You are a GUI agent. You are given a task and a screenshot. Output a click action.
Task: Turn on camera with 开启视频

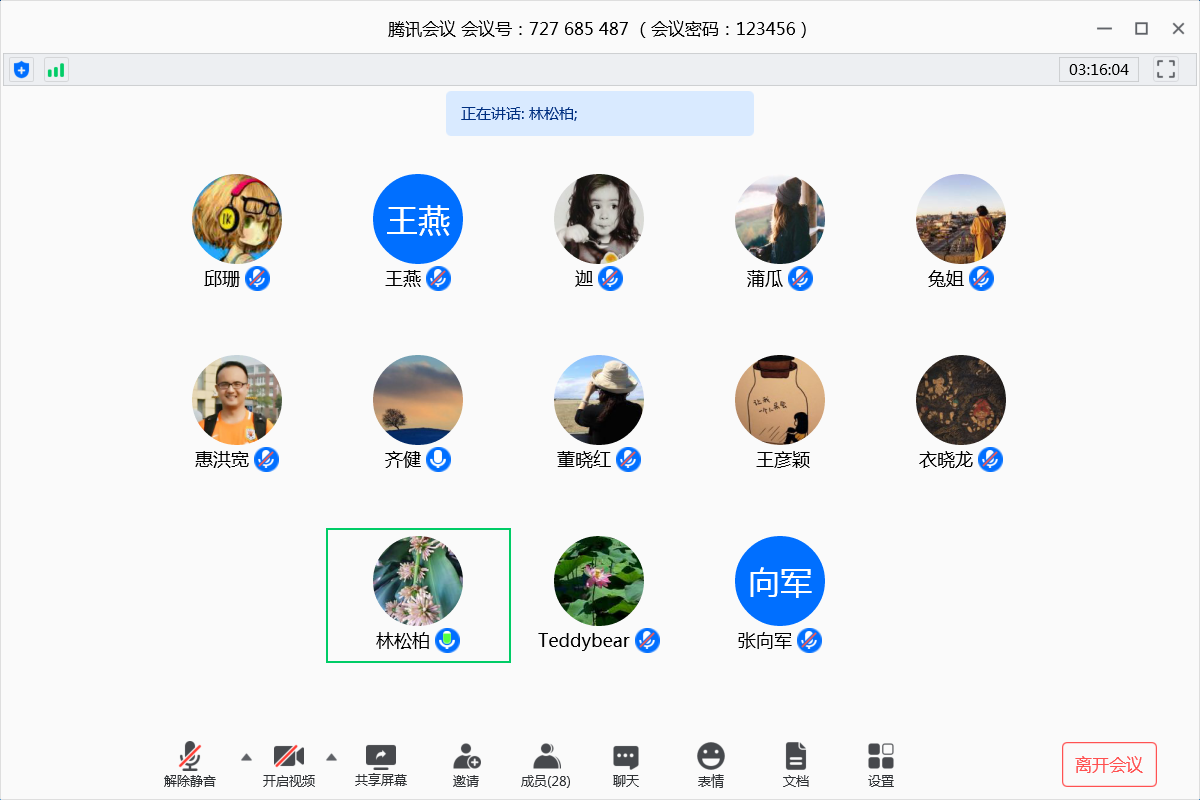coord(289,765)
